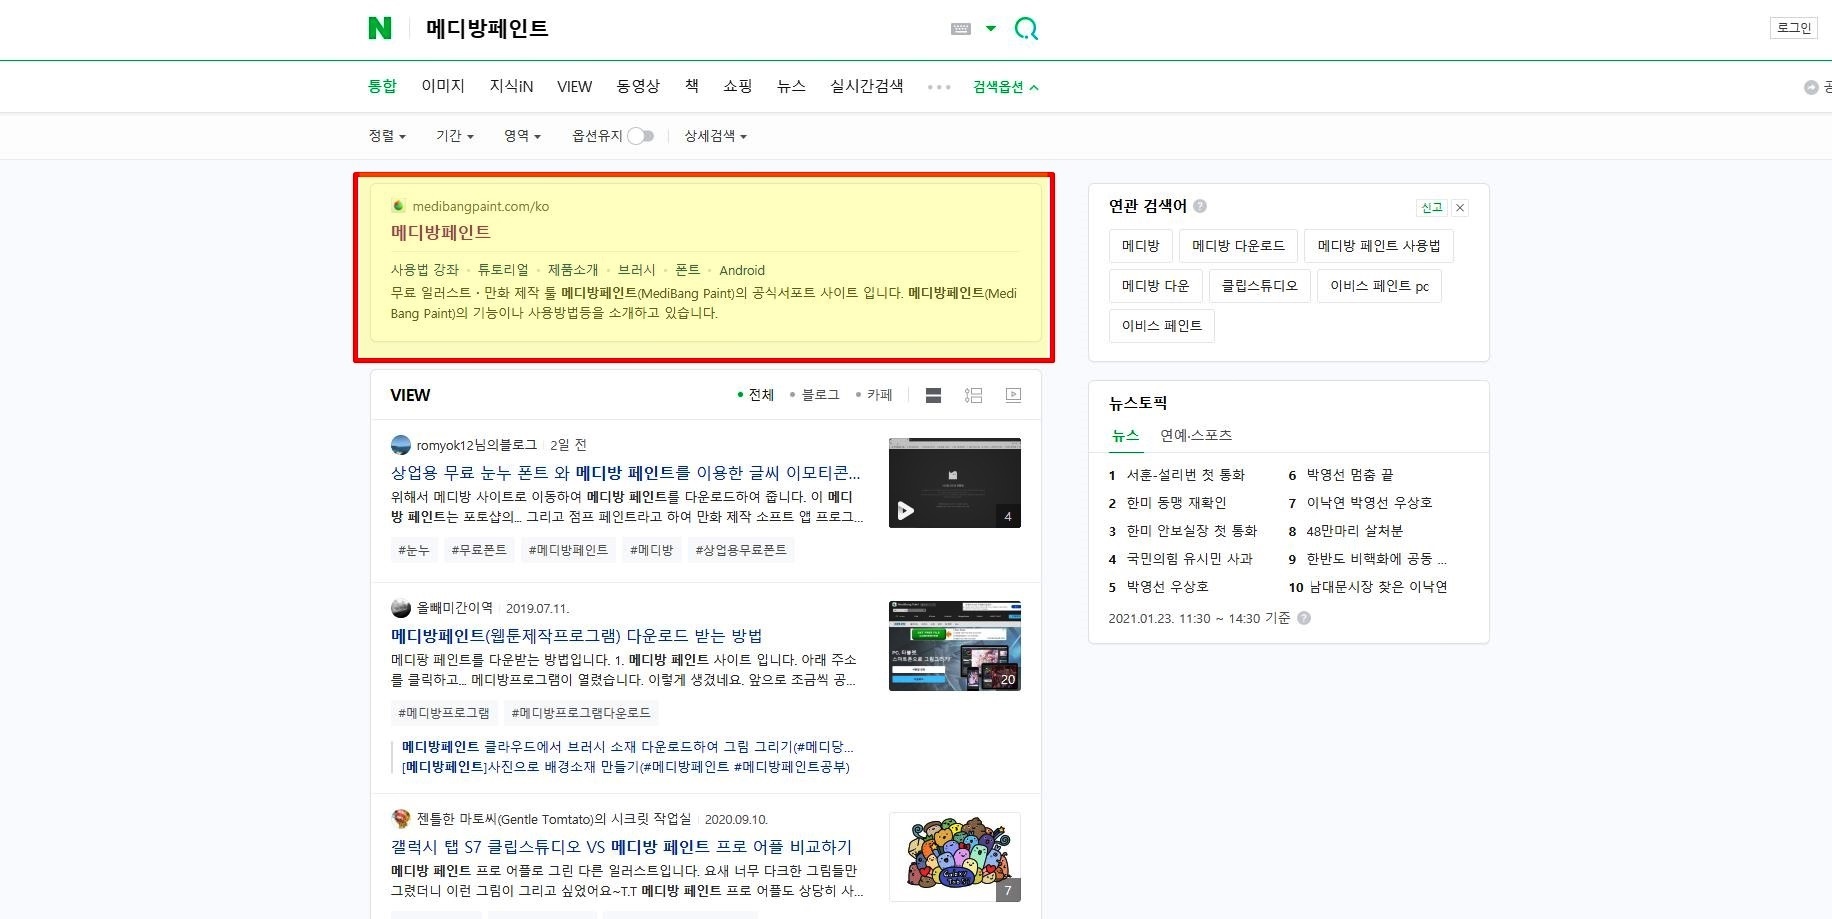
Task: Click the #메디방프로그램다운로드 hashtag
Action: click(x=581, y=713)
